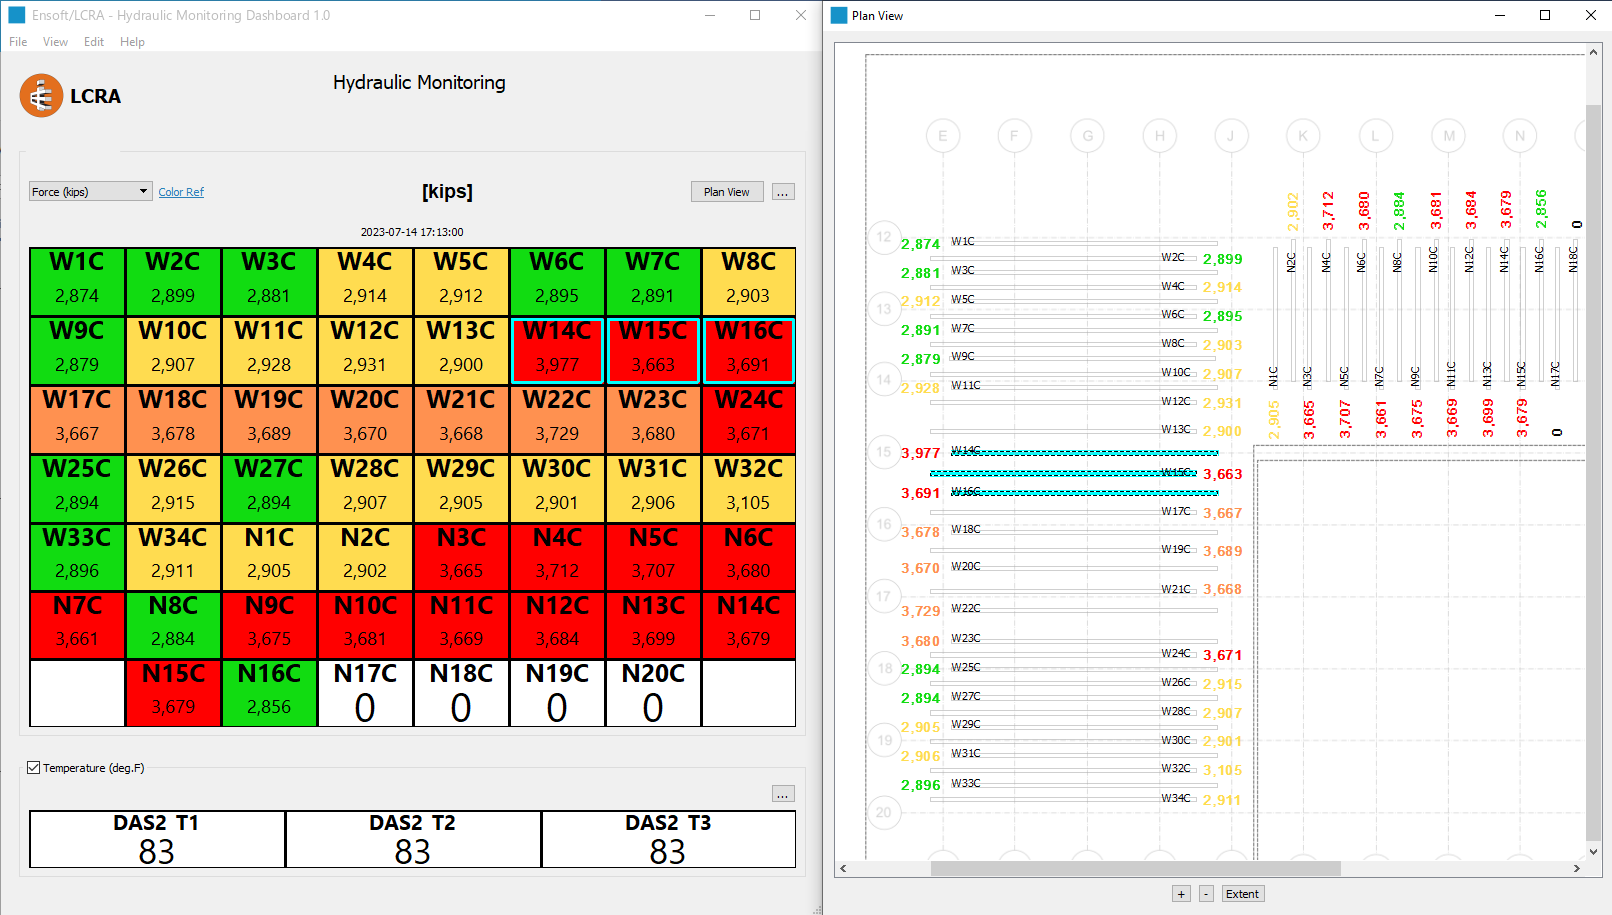Open the View menu
Viewport: 1612px width, 915px height.
[x=55, y=42]
